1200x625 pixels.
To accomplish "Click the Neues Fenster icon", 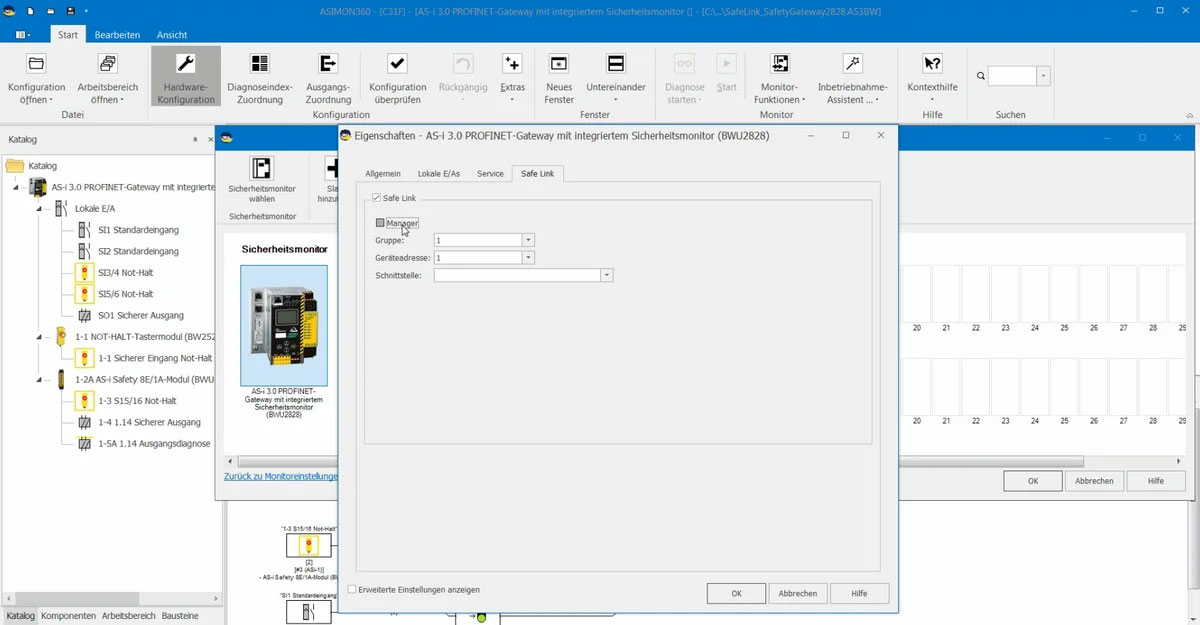I will point(559,65).
